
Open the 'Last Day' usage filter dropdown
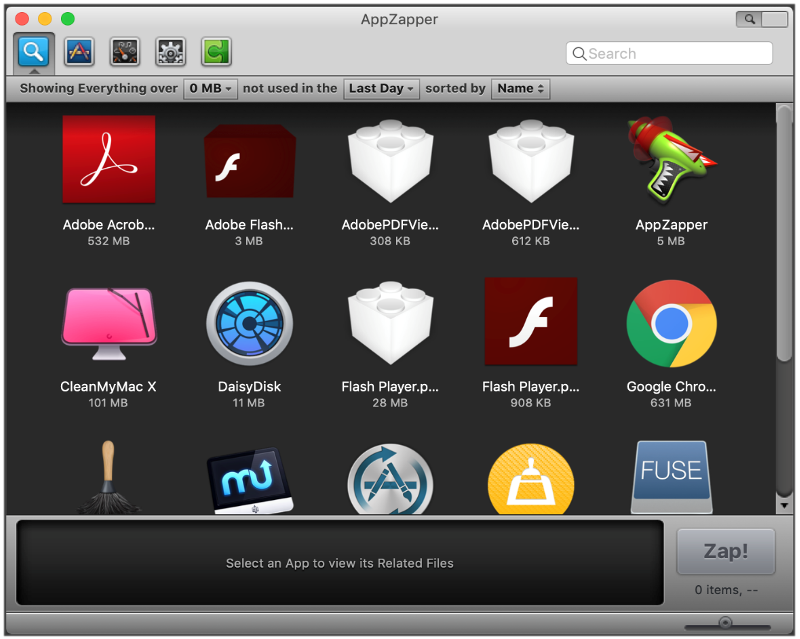pyautogui.click(x=381, y=89)
